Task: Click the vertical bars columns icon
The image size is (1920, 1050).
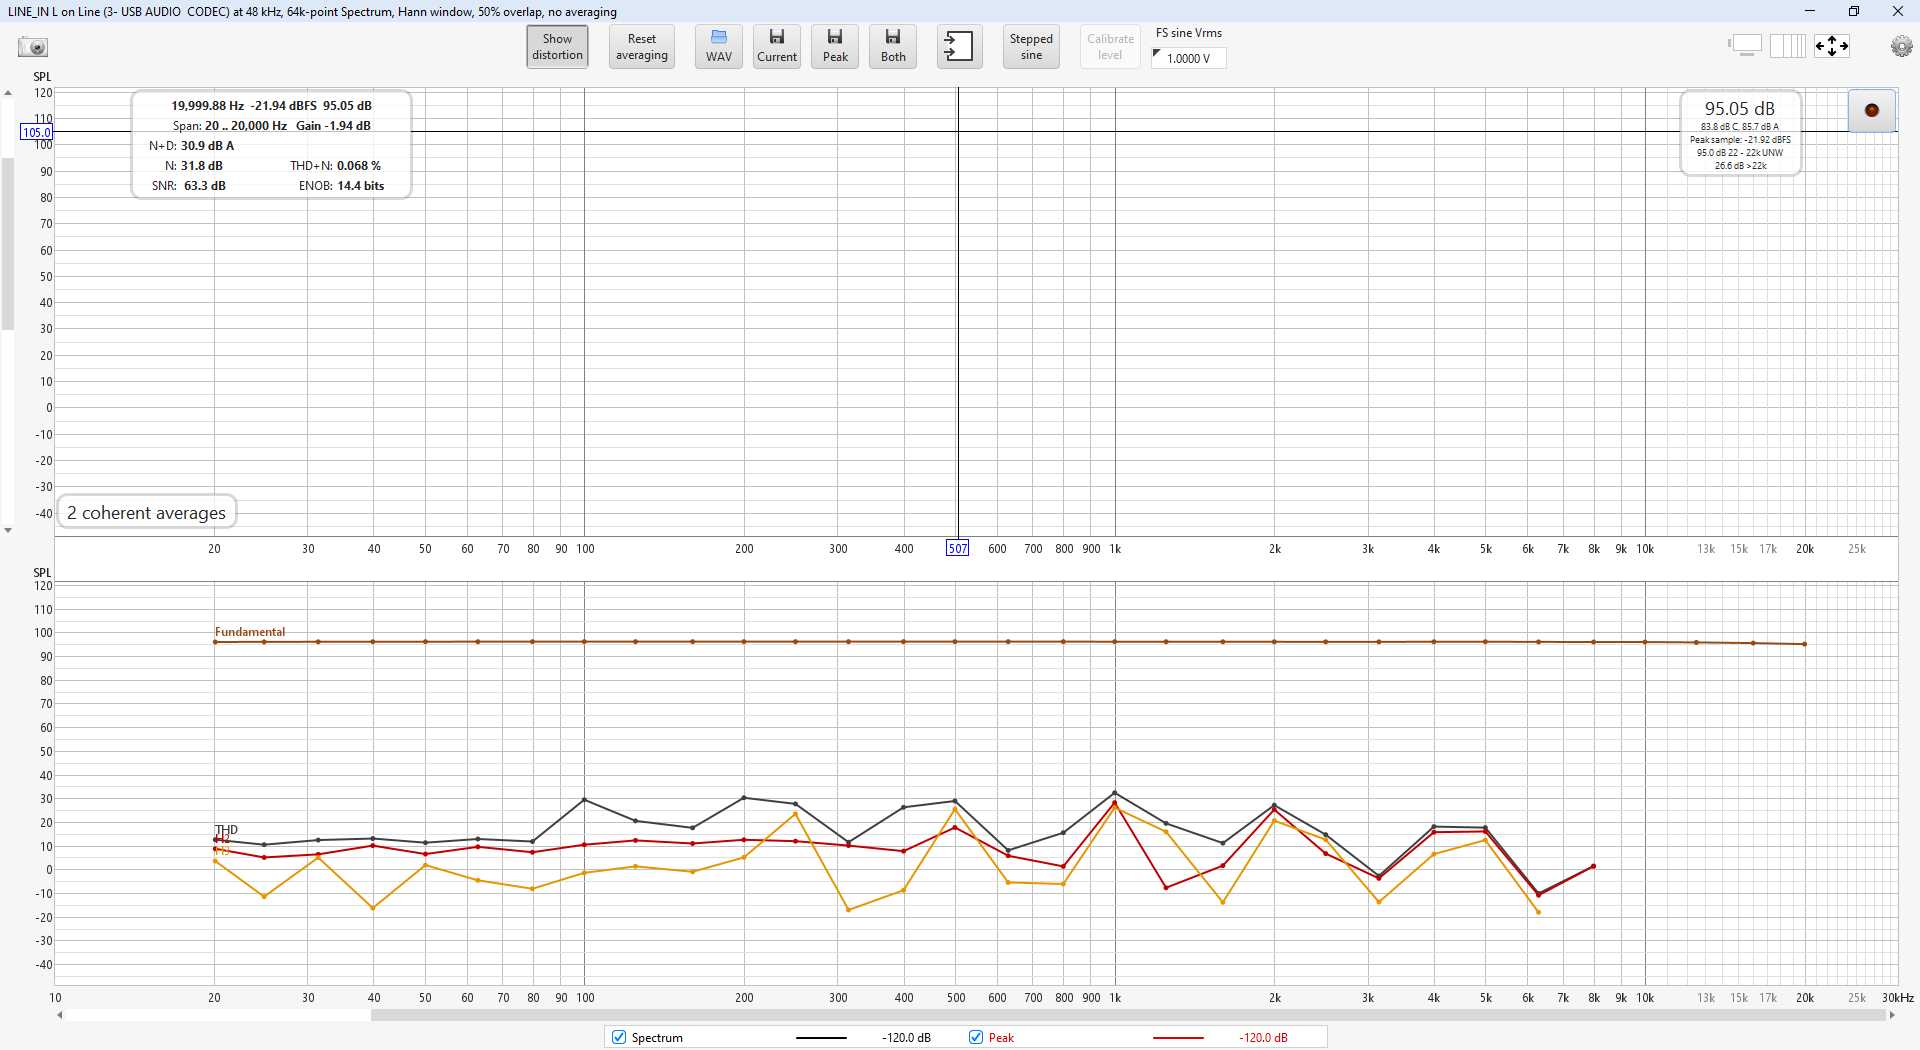Action: tap(1788, 46)
